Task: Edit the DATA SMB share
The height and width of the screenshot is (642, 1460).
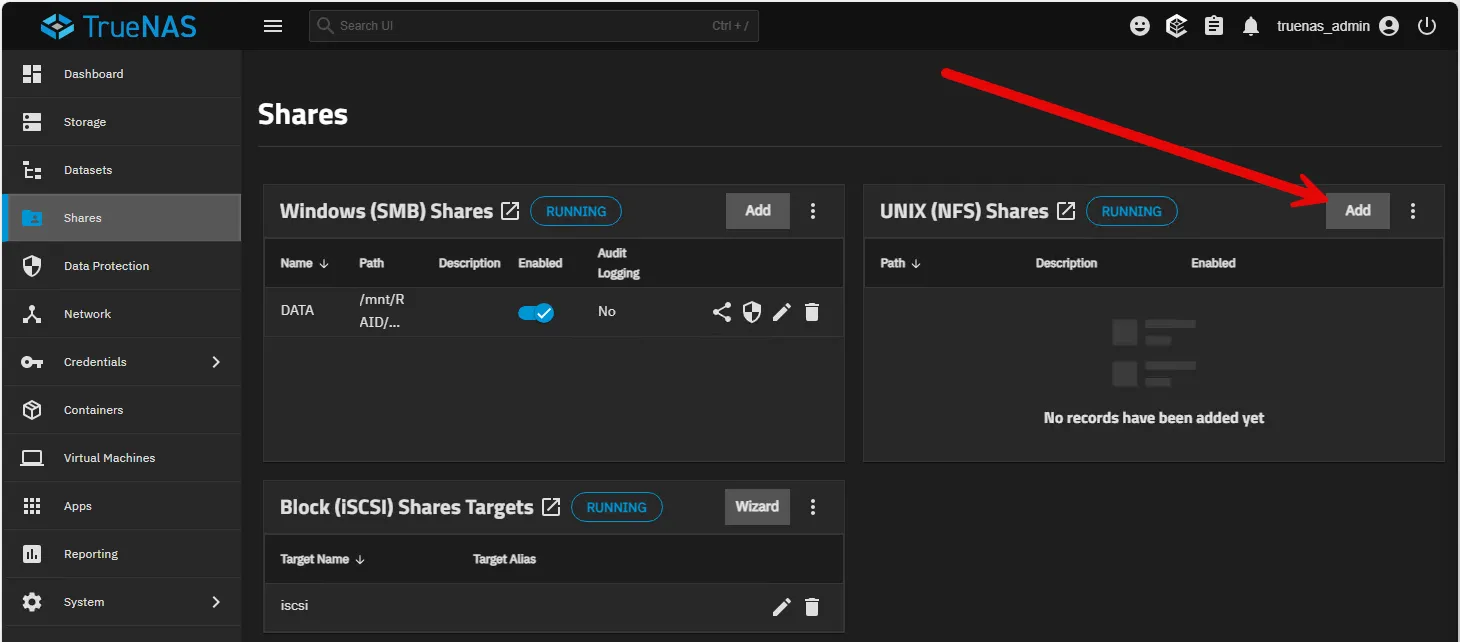Action: 782,312
